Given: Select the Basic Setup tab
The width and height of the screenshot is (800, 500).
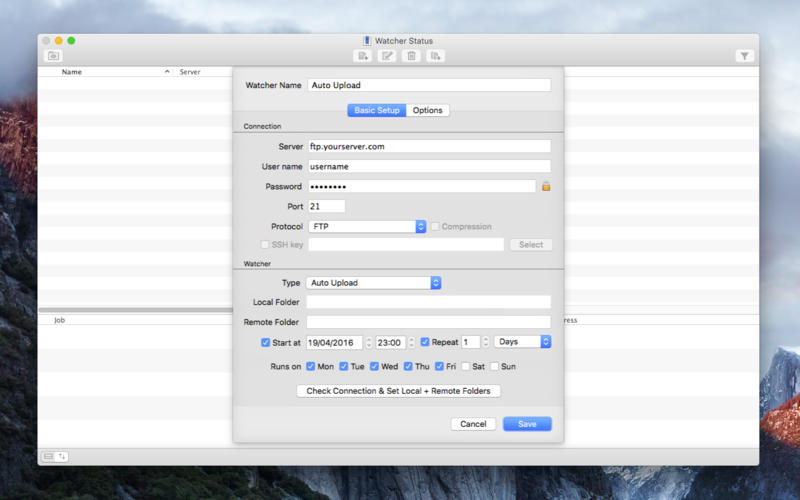Looking at the screenshot, I should 376,110.
